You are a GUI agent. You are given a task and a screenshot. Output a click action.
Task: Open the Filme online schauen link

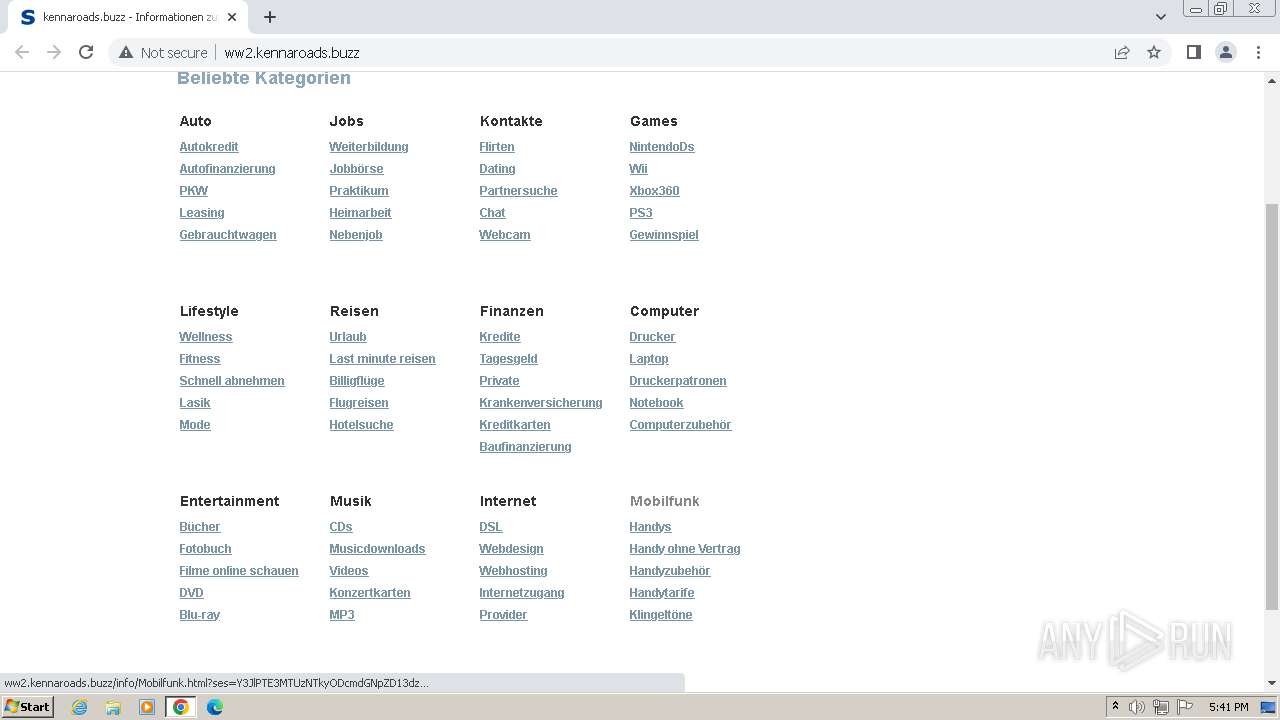(x=239, y=571)
